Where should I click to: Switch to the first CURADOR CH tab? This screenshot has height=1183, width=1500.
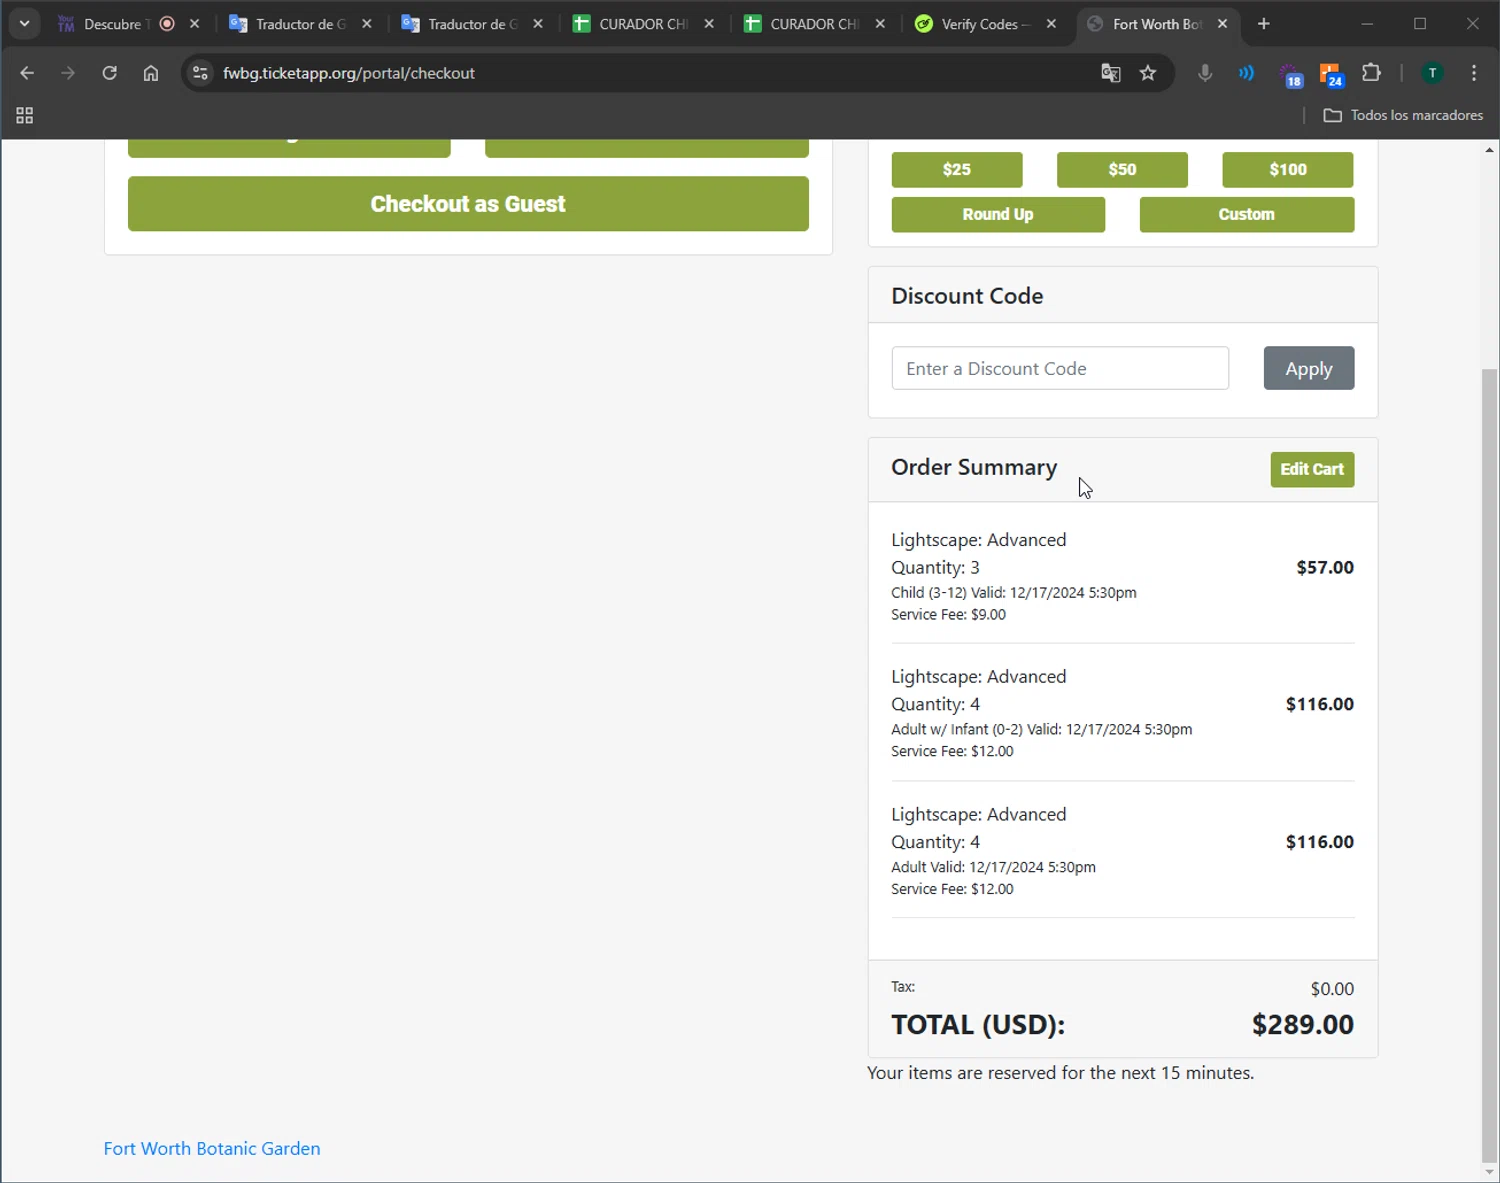tap(643, 24)
